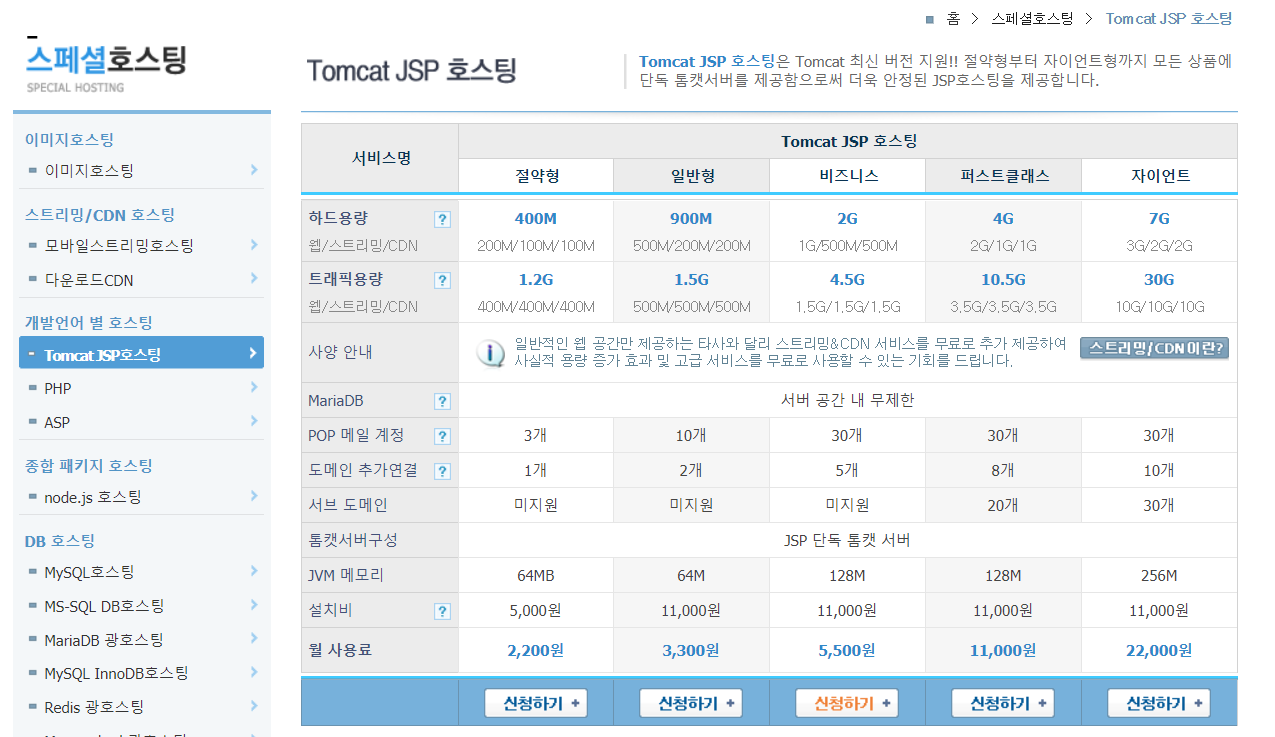Go to 홈 in breadcrumb
This screenshot has height=737, width=1275.
pos(953,19)
